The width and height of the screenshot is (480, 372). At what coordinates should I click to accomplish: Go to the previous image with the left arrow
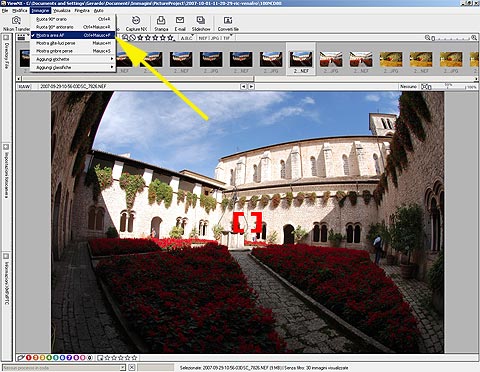click(x=244, y=86)
